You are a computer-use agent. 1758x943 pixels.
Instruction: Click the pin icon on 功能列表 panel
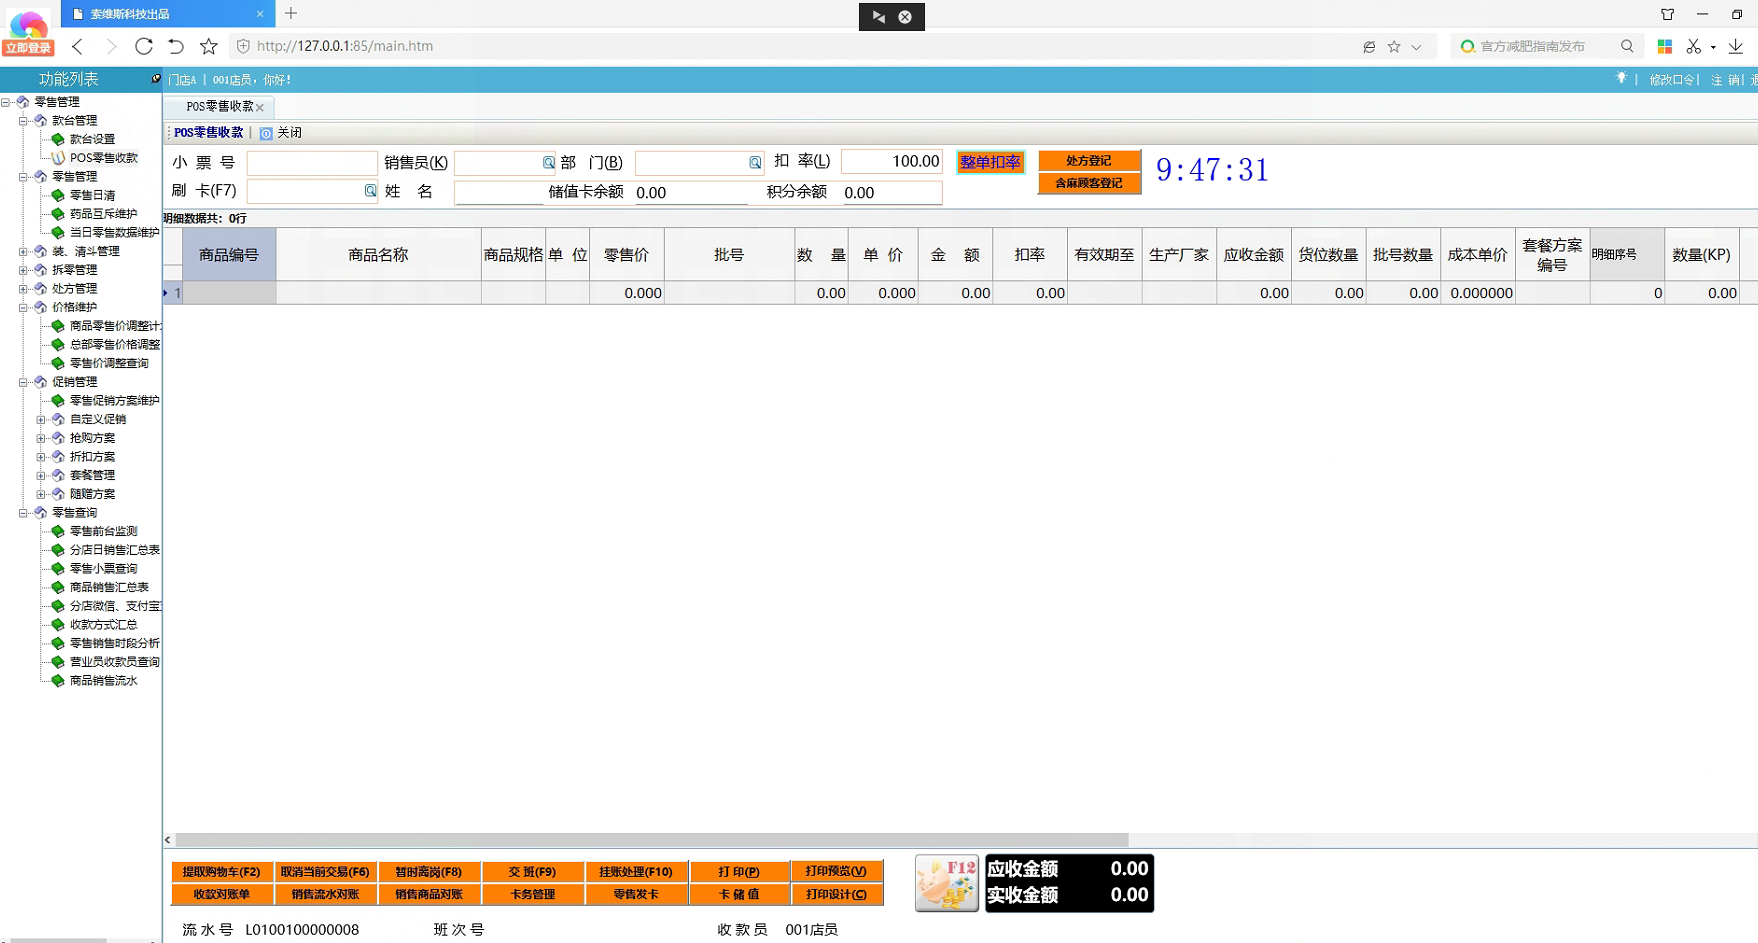(156, 79)
